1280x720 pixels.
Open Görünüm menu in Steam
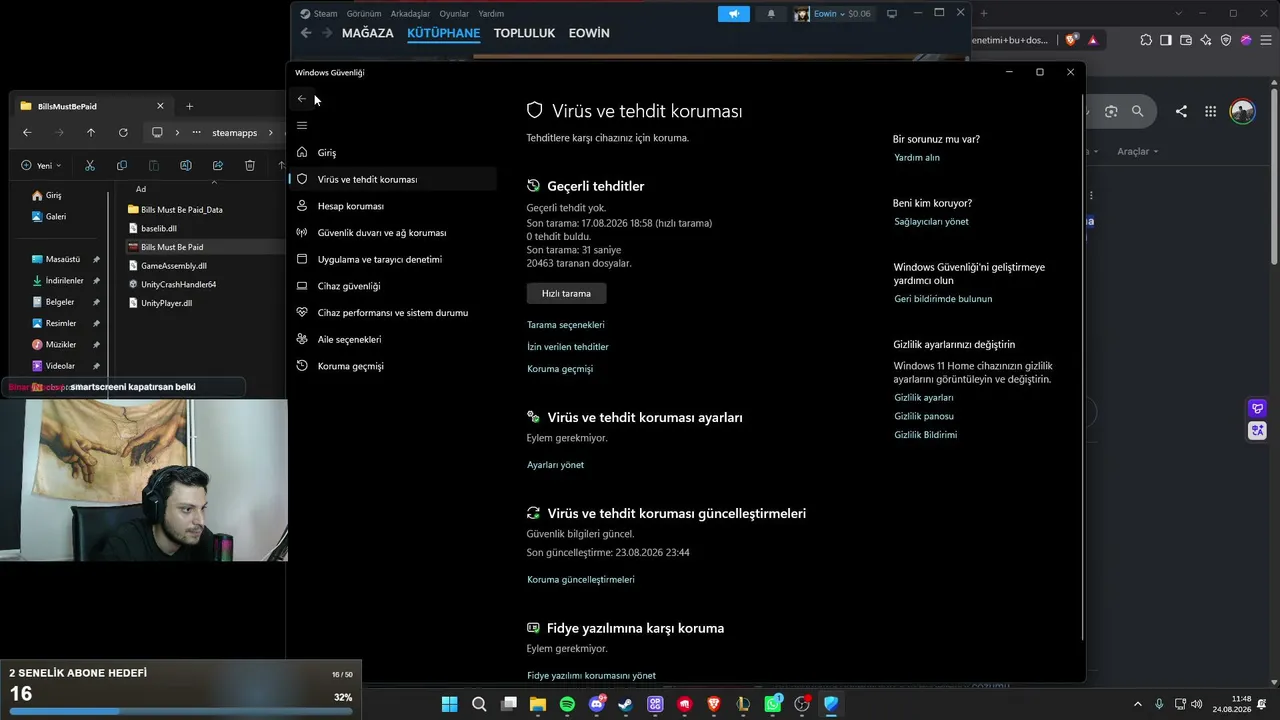point(364,14)
